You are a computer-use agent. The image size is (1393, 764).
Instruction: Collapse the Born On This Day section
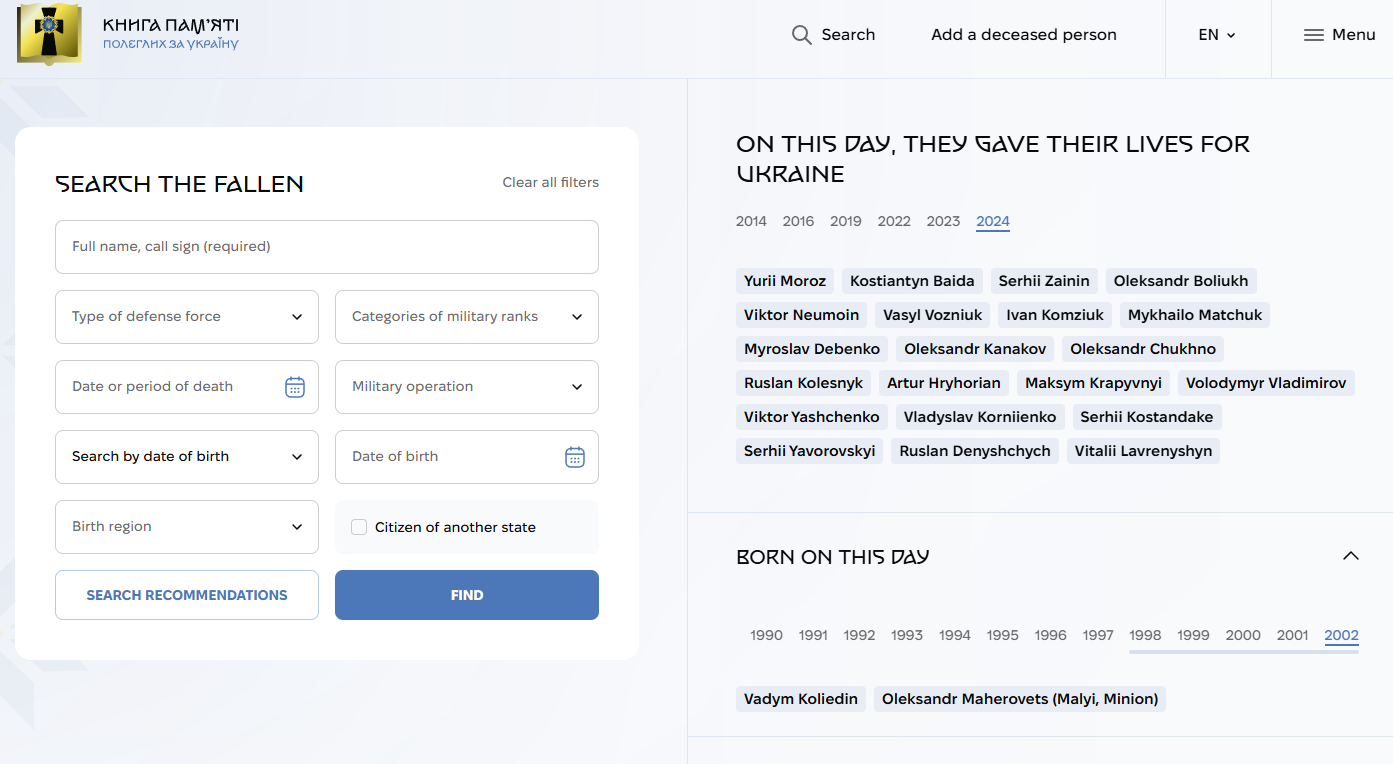point(1350,556)
